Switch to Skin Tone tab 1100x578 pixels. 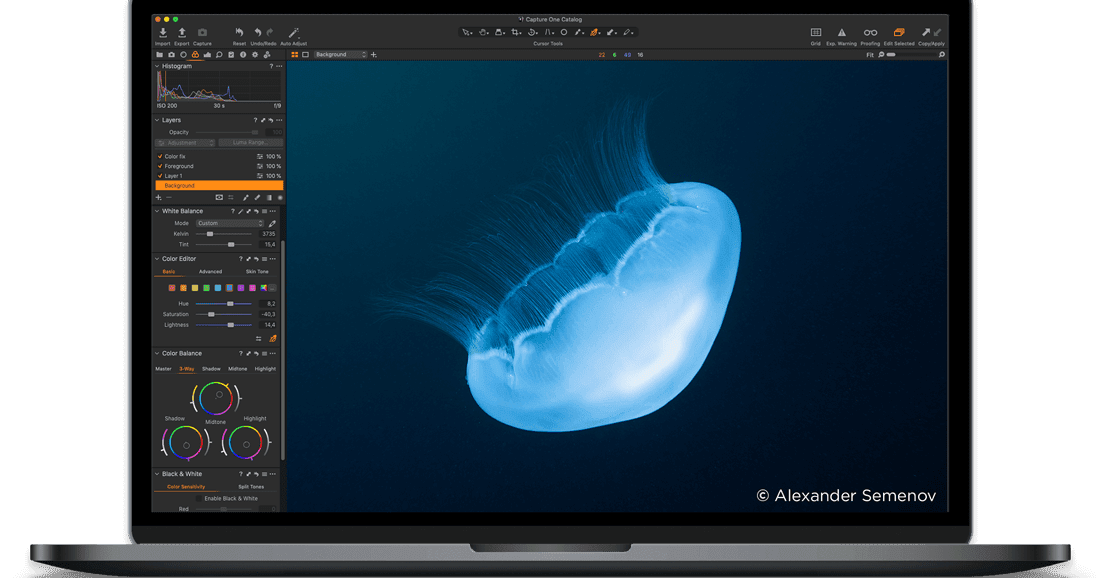257,271
